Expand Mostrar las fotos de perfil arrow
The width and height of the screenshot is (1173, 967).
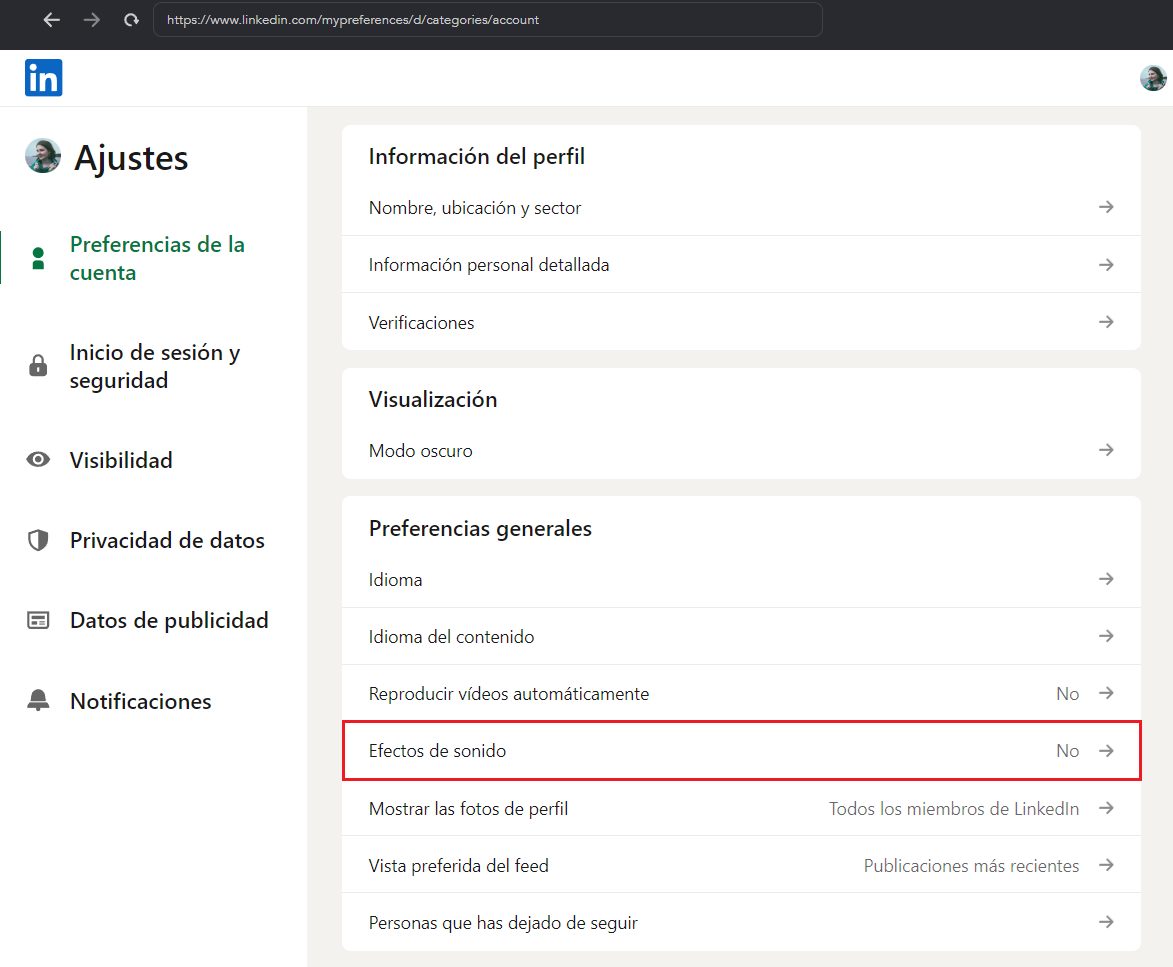tap(1106, 808)
